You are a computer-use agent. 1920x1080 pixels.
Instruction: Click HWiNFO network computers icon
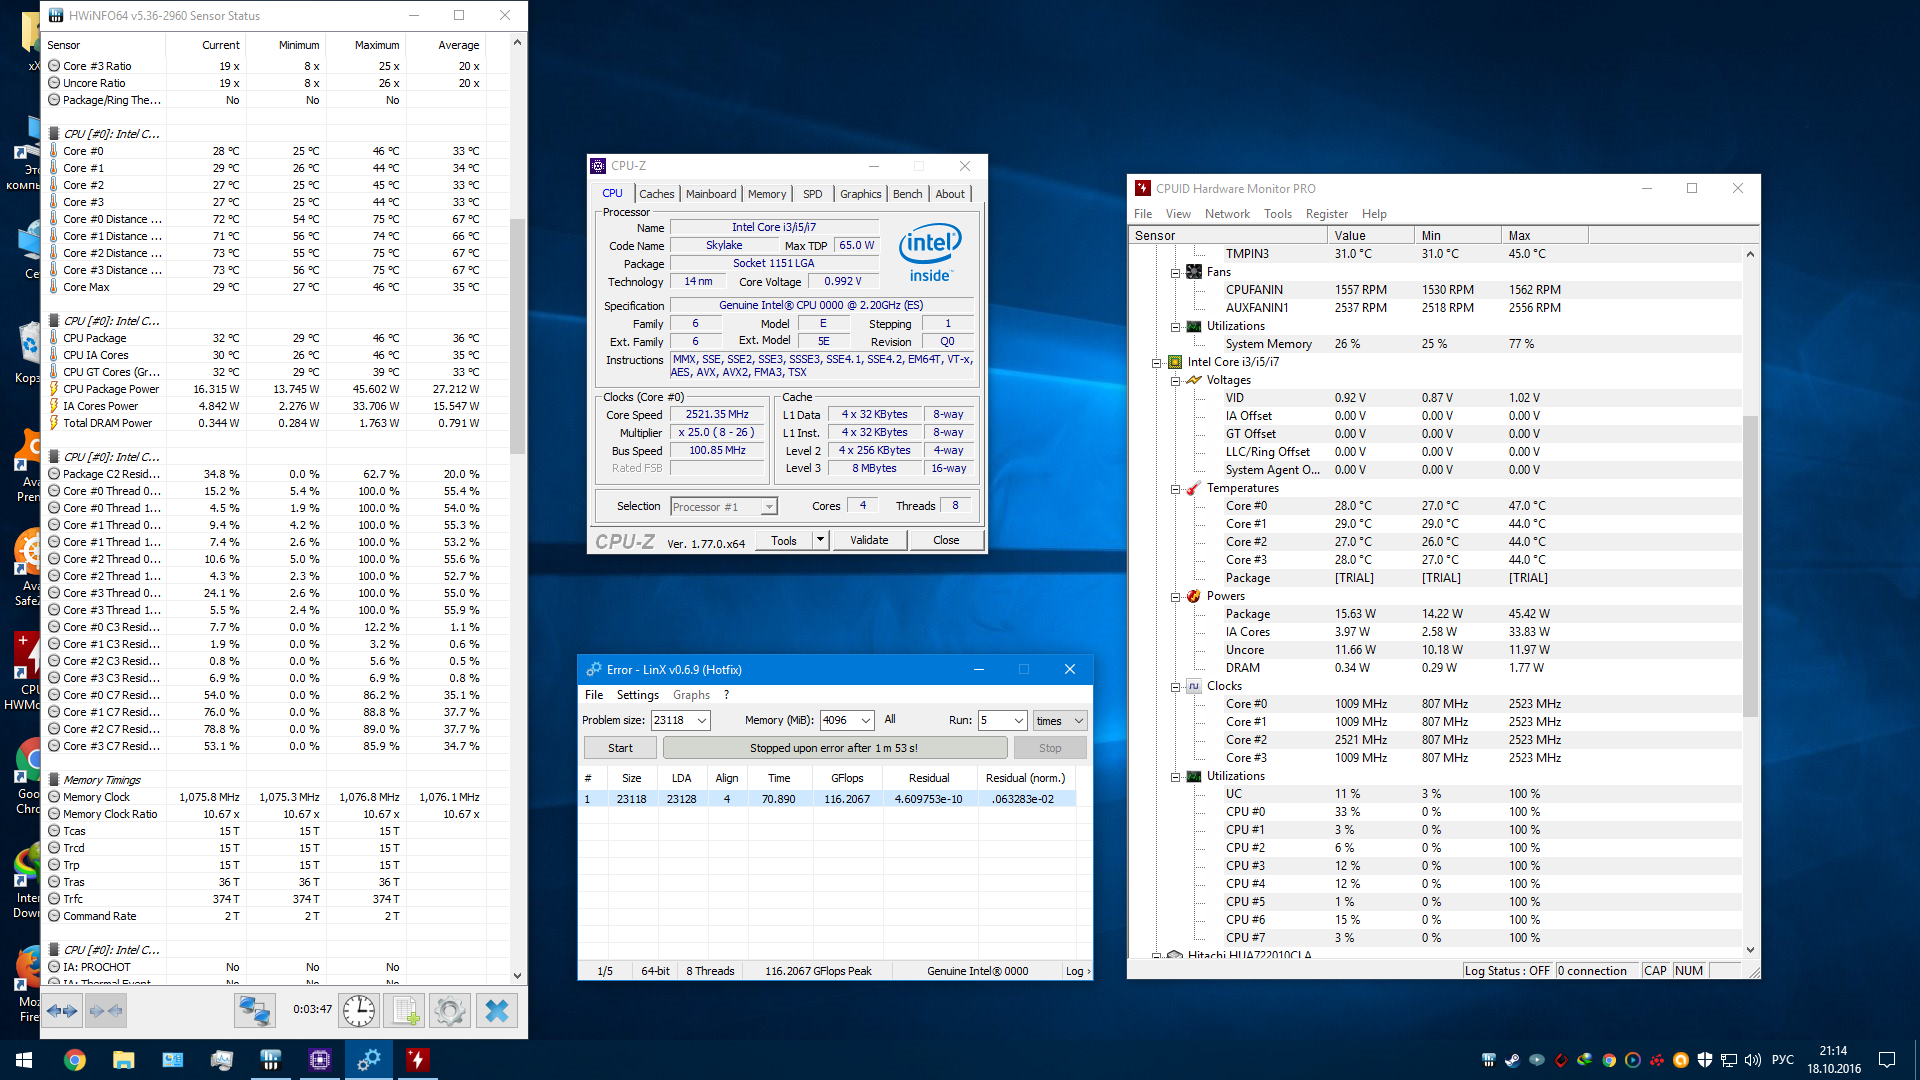254,1011
